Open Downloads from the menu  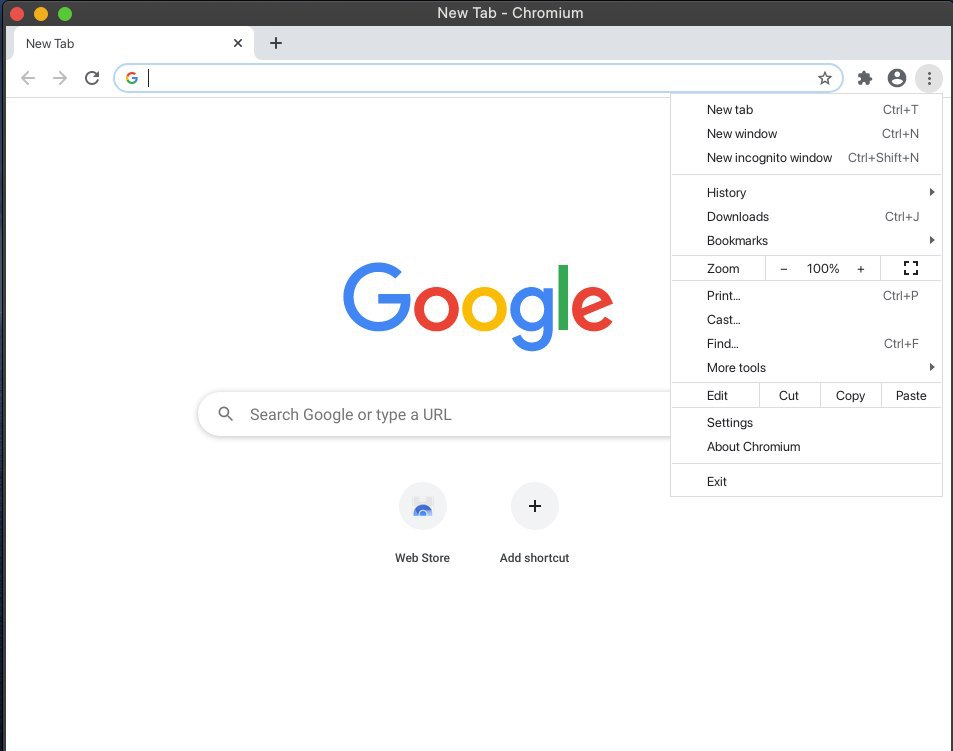tap(807, 217)
